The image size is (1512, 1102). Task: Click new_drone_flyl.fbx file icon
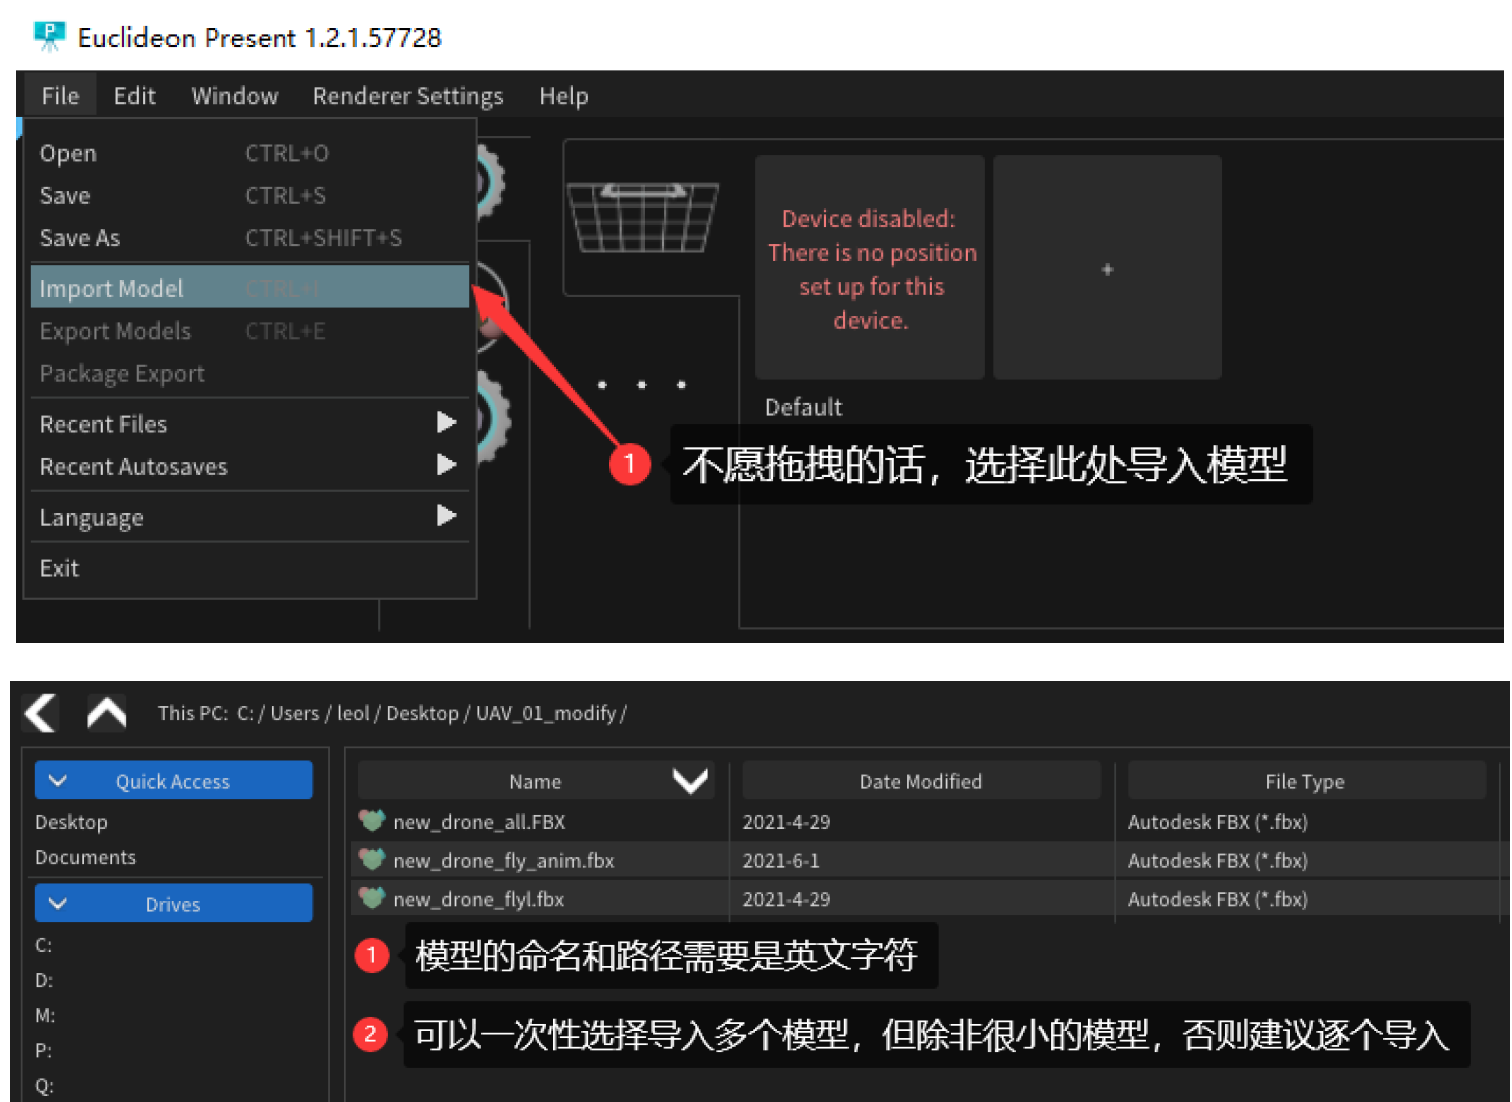click(372, 898)
